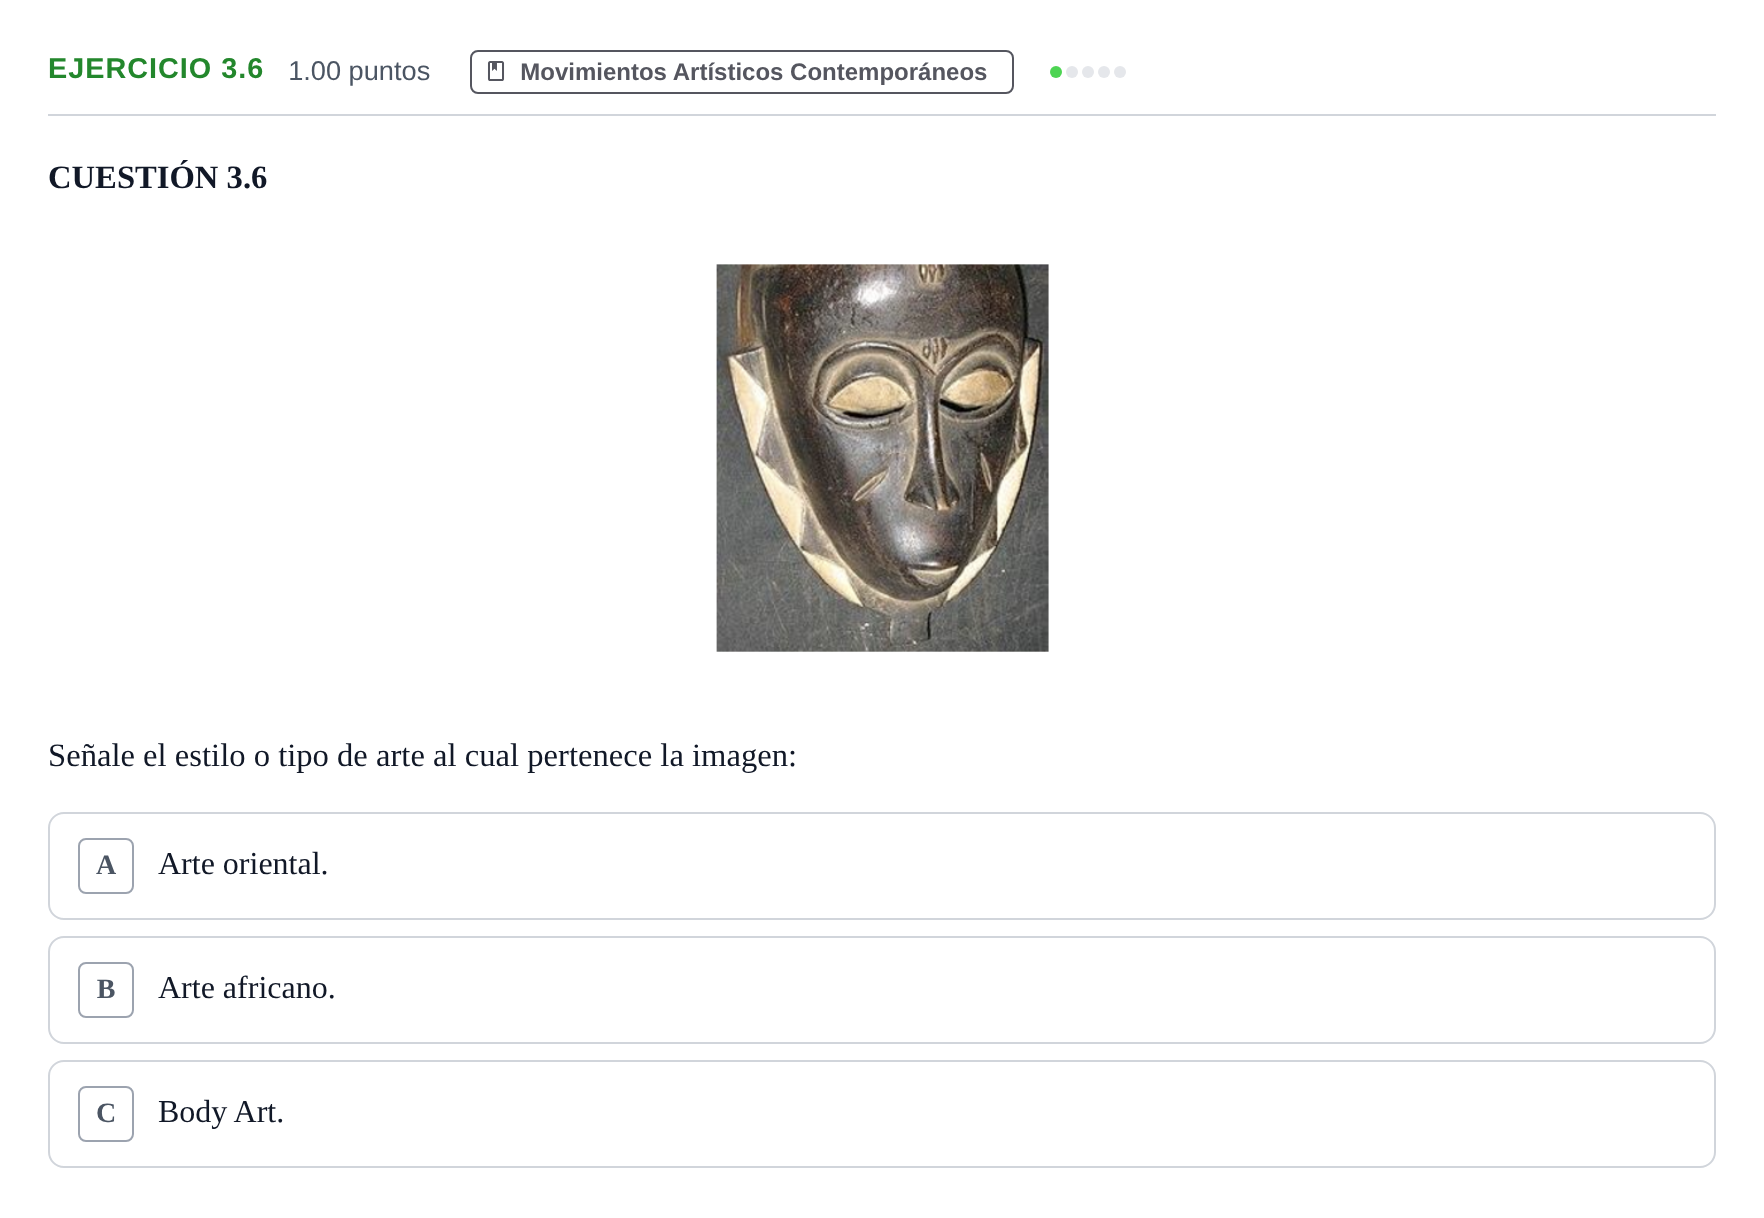Viewport: 1764px width, 1218px height.
Task: Select the letter B answer badge
Action: click(106, 990)
